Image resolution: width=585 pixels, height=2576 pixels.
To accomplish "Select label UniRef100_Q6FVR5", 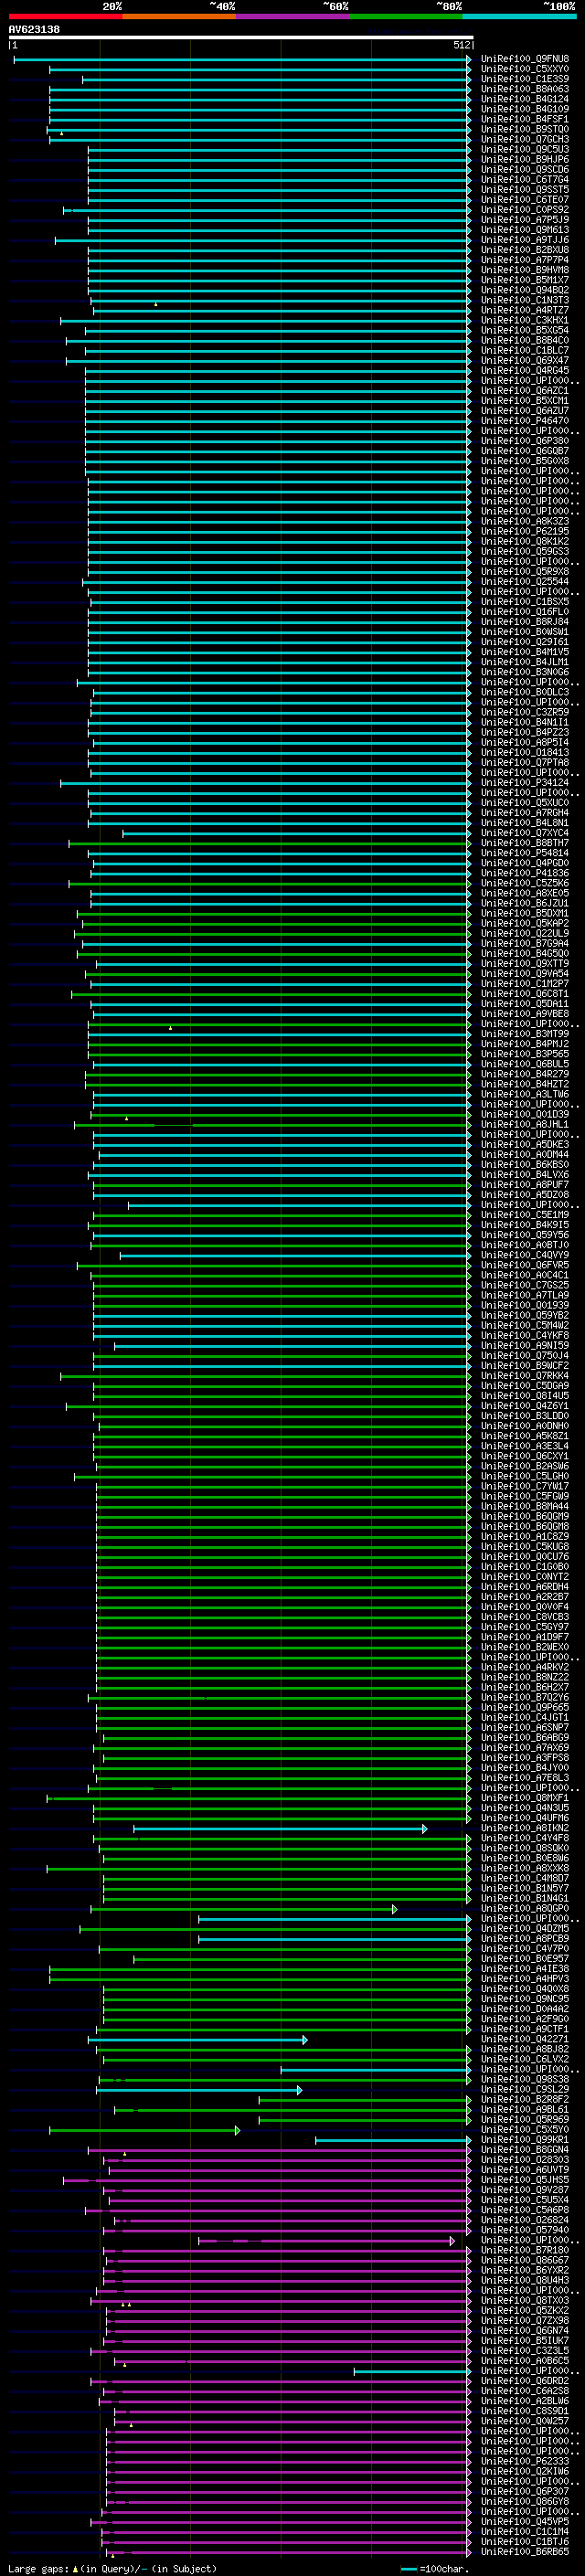I will 525,1266.
